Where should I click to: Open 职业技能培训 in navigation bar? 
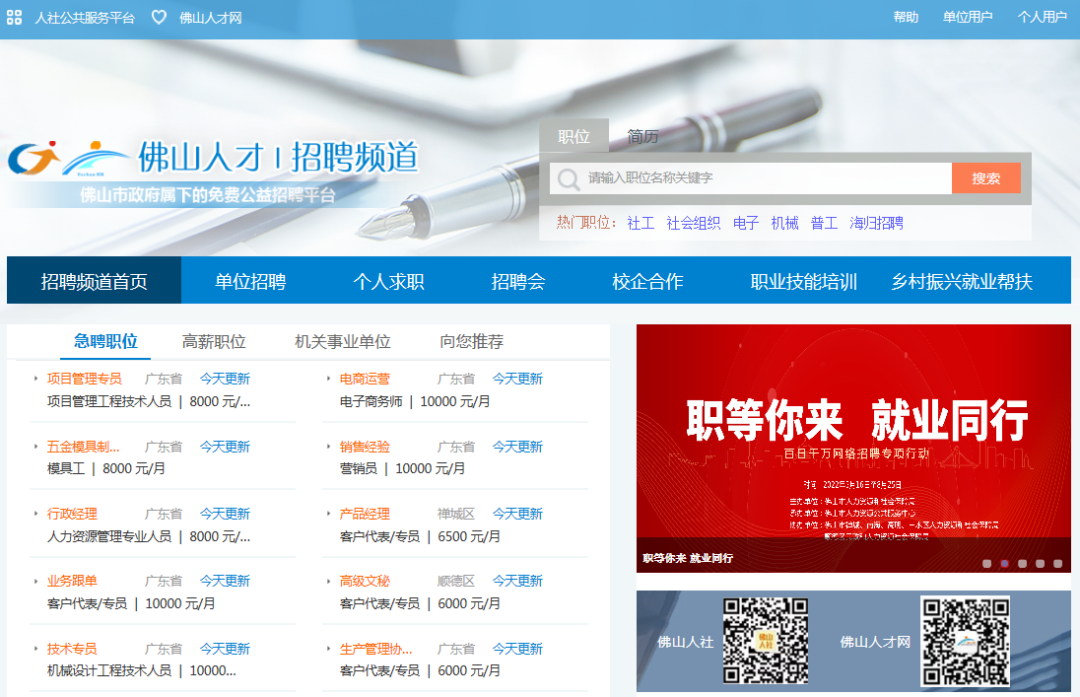[x=803, y=281]
